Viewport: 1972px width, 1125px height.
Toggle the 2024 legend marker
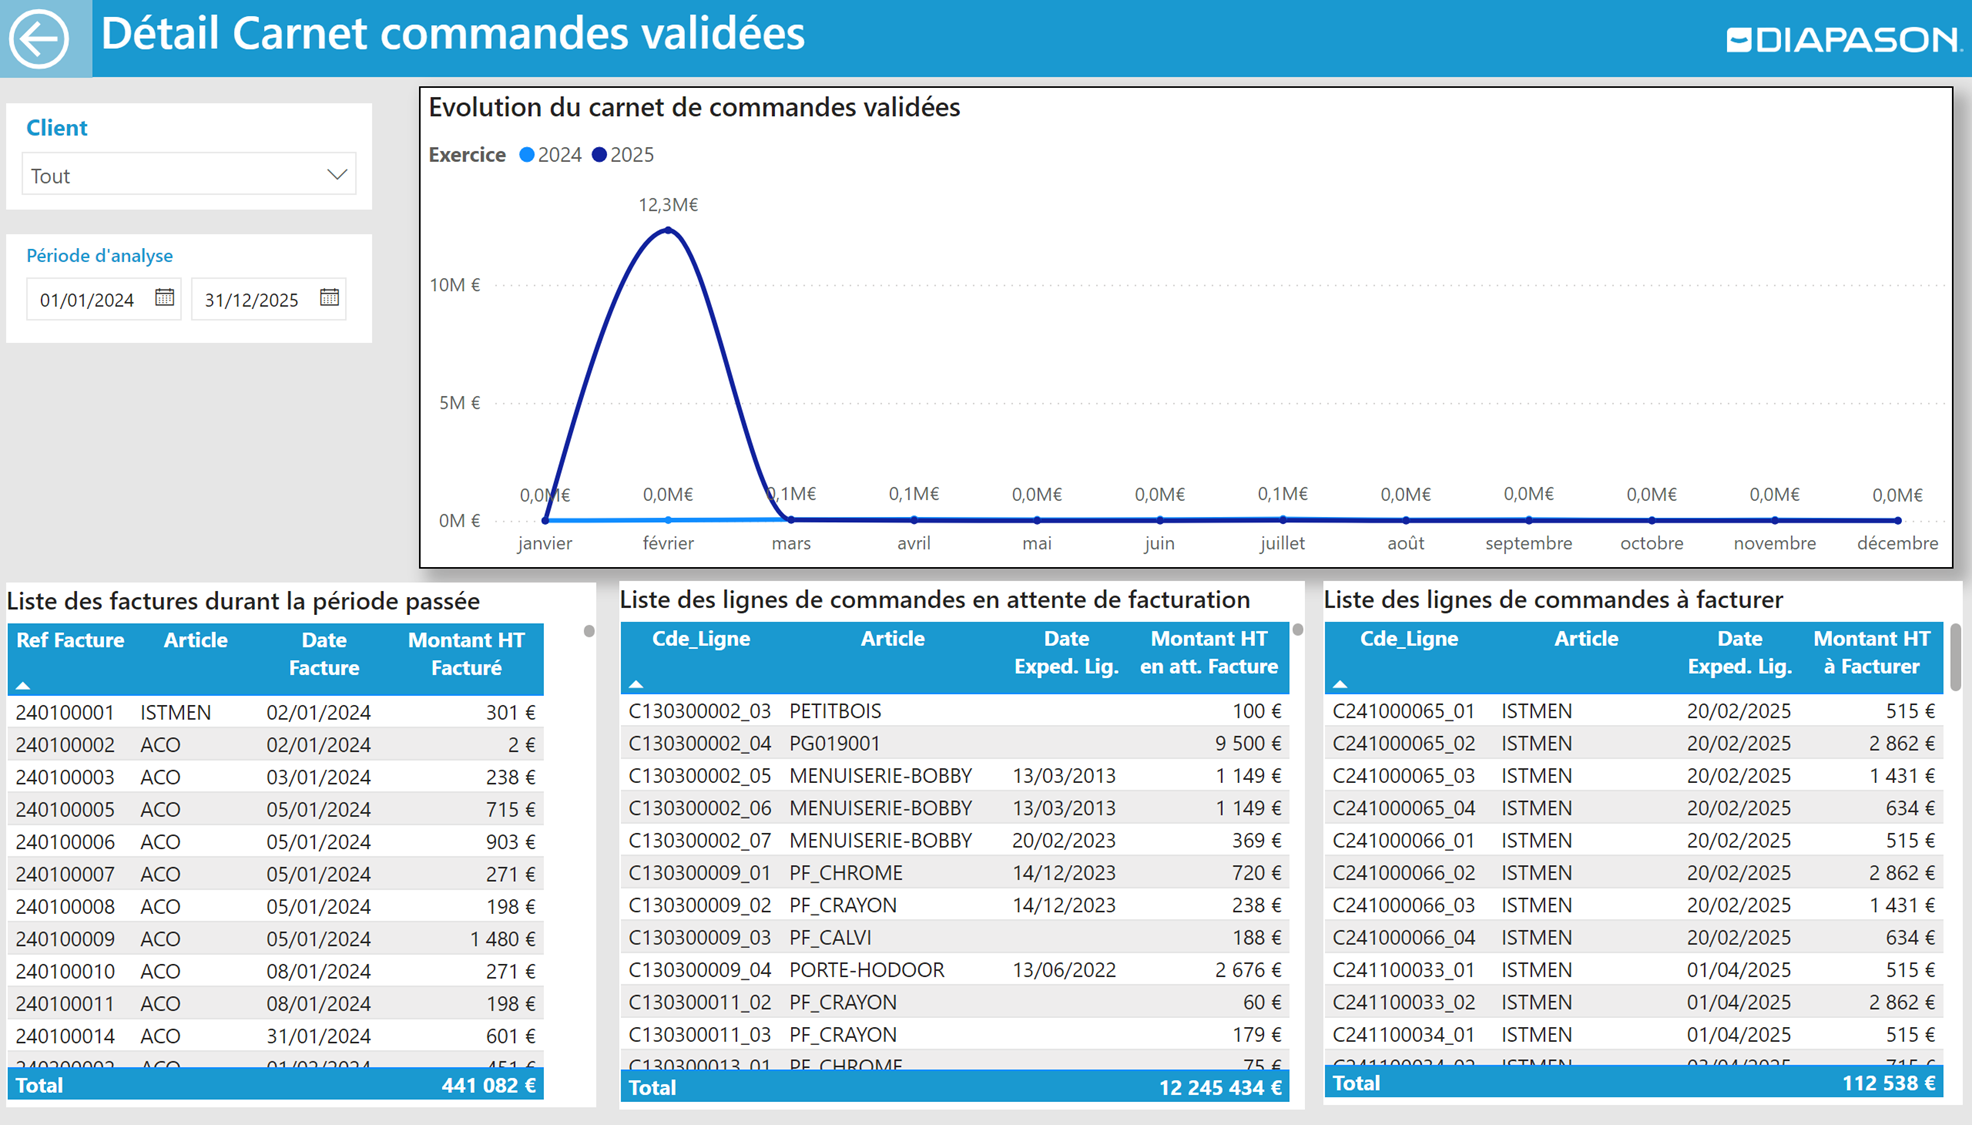(527, 155)
